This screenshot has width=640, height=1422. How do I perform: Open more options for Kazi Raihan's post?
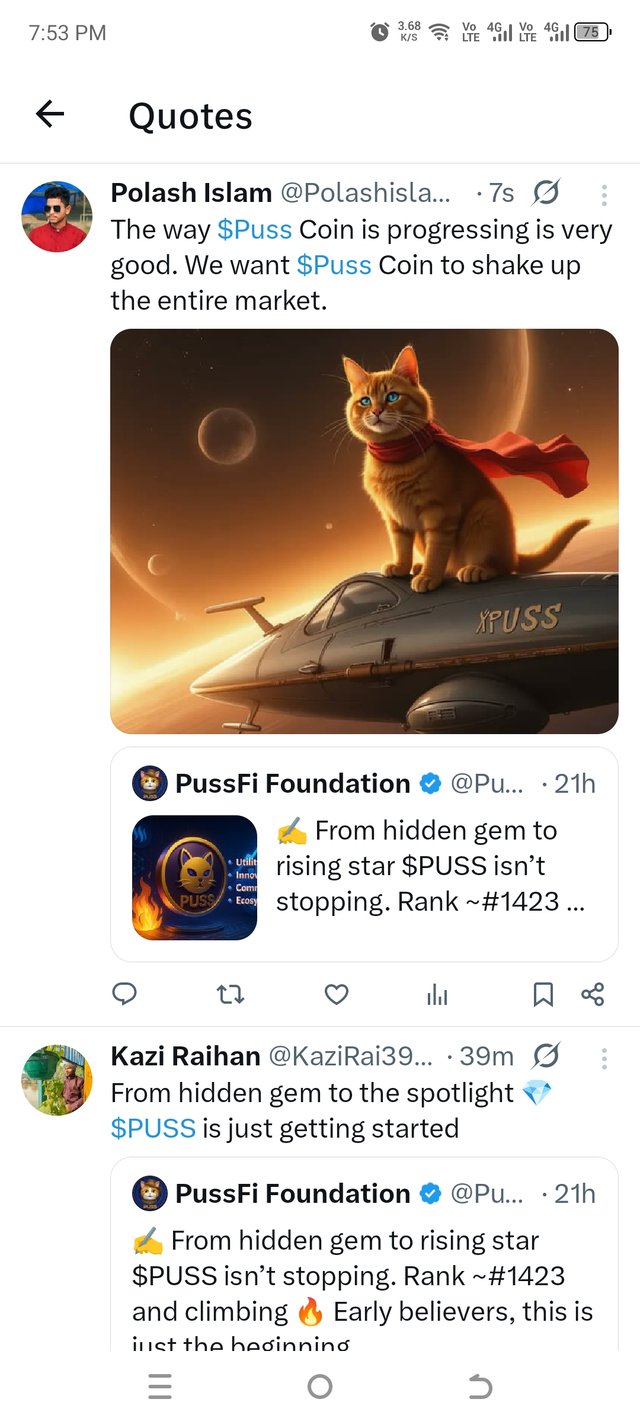pos(603,1057)
